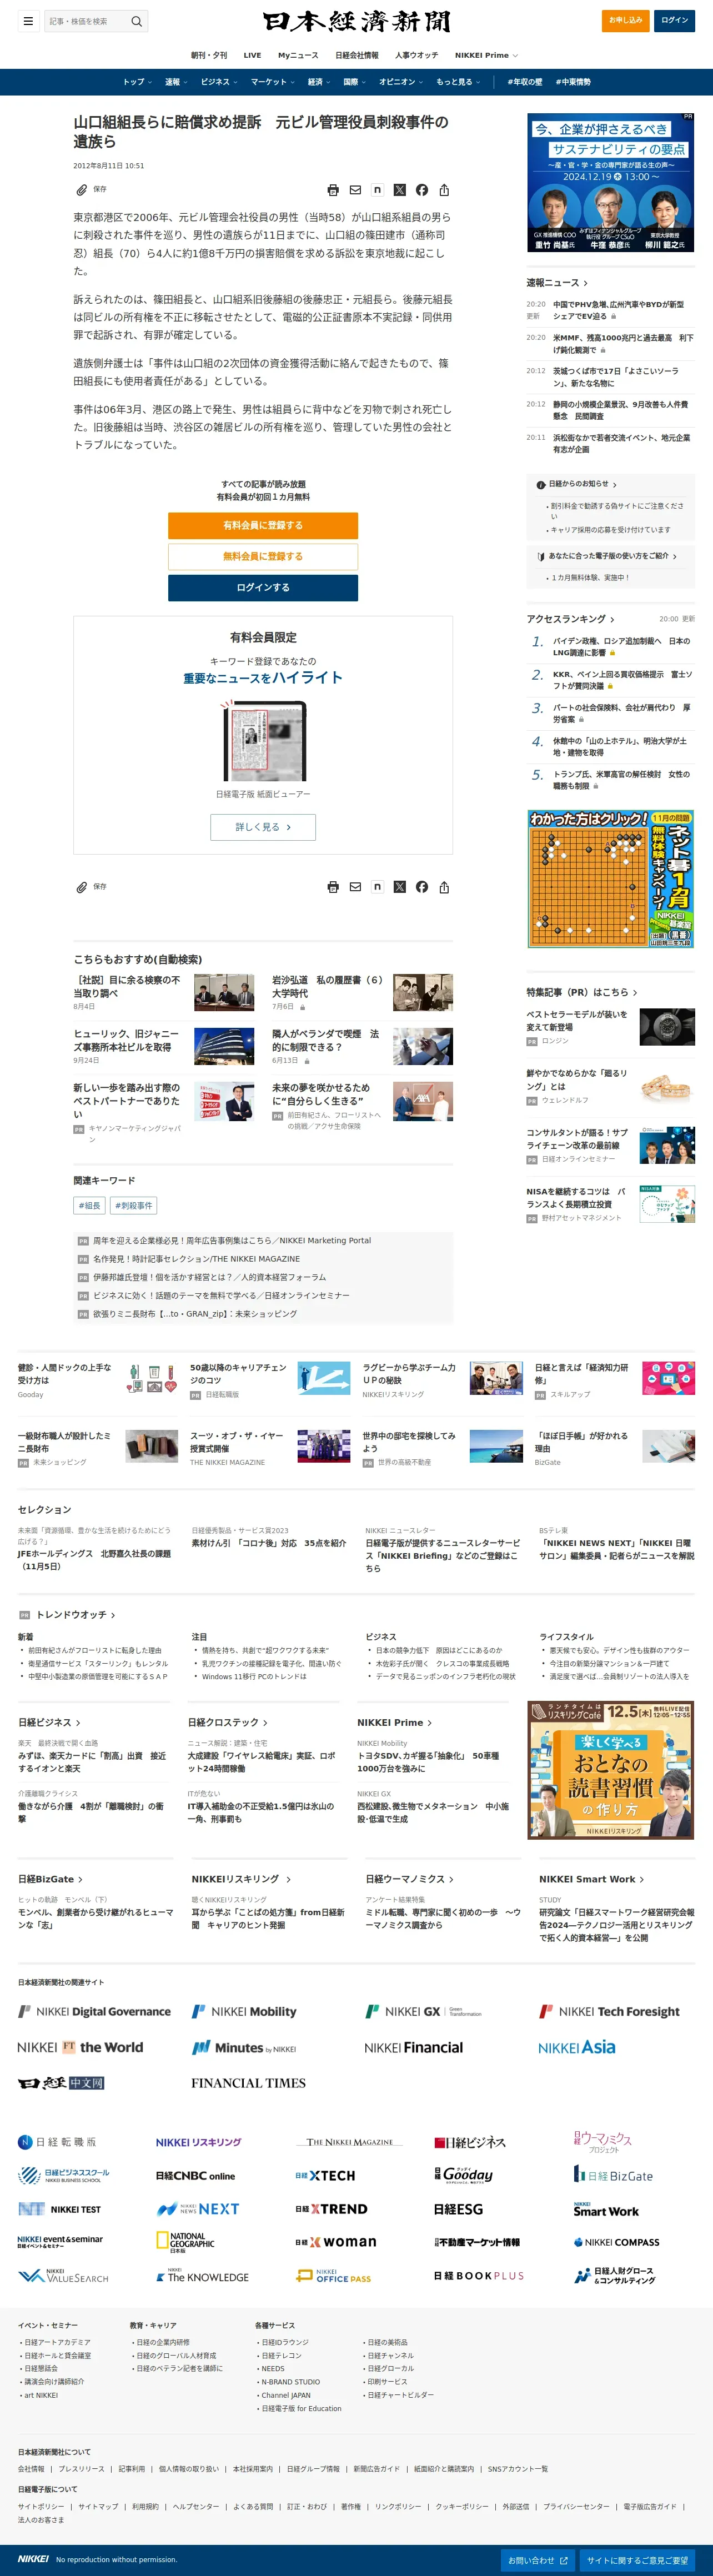Expand the NIKKEI Prime header dropdown
Screen dimensions: 713x2576
(486, 55)
